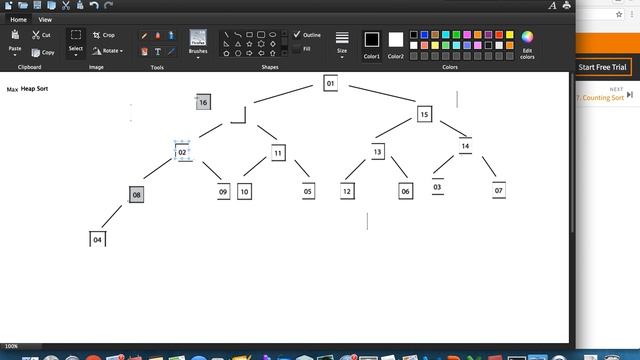Pick the Up arrow shape
The image size is (640, 360).
(x=273, y=53)
